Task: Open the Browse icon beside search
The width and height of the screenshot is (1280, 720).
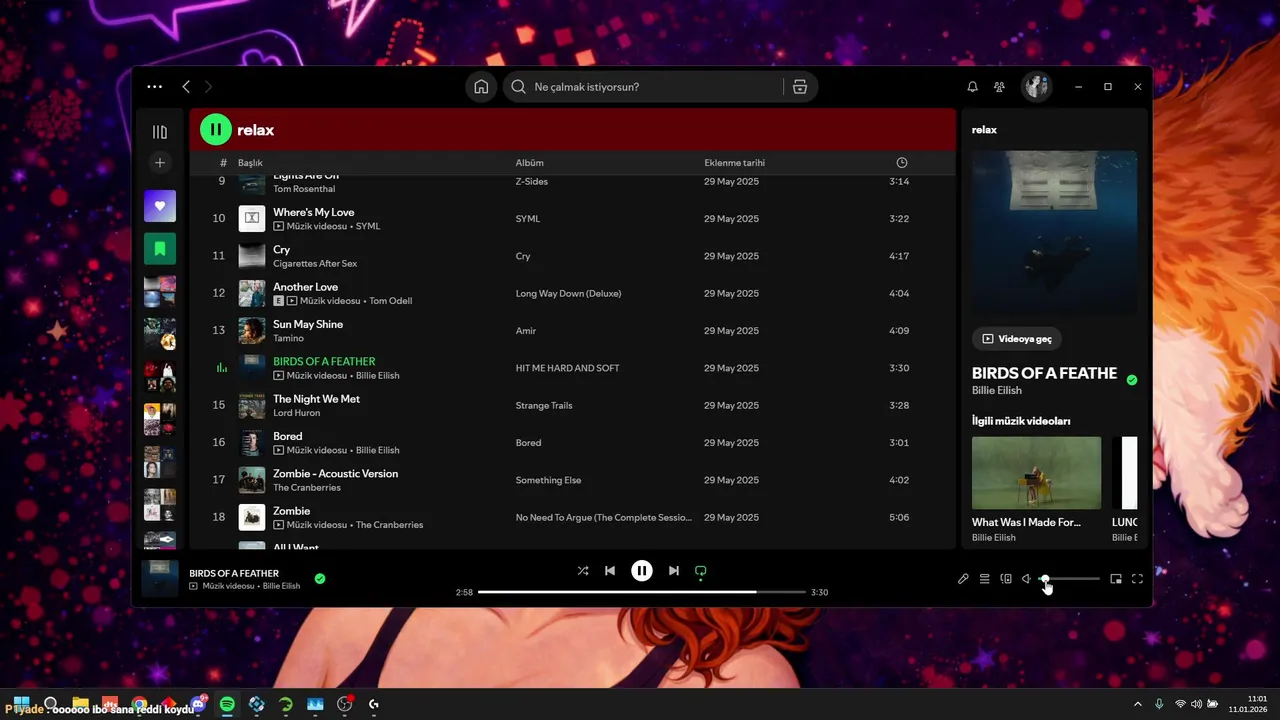Action: point(800,87)
